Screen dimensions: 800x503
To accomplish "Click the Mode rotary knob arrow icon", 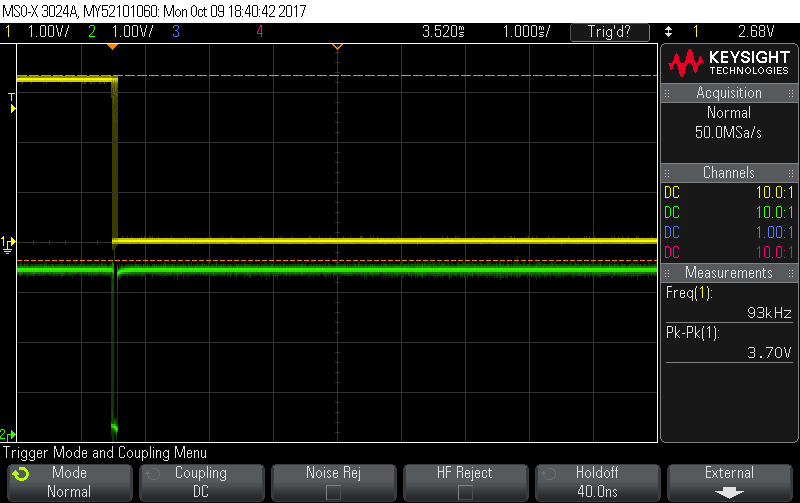I will tap(21, 474).
